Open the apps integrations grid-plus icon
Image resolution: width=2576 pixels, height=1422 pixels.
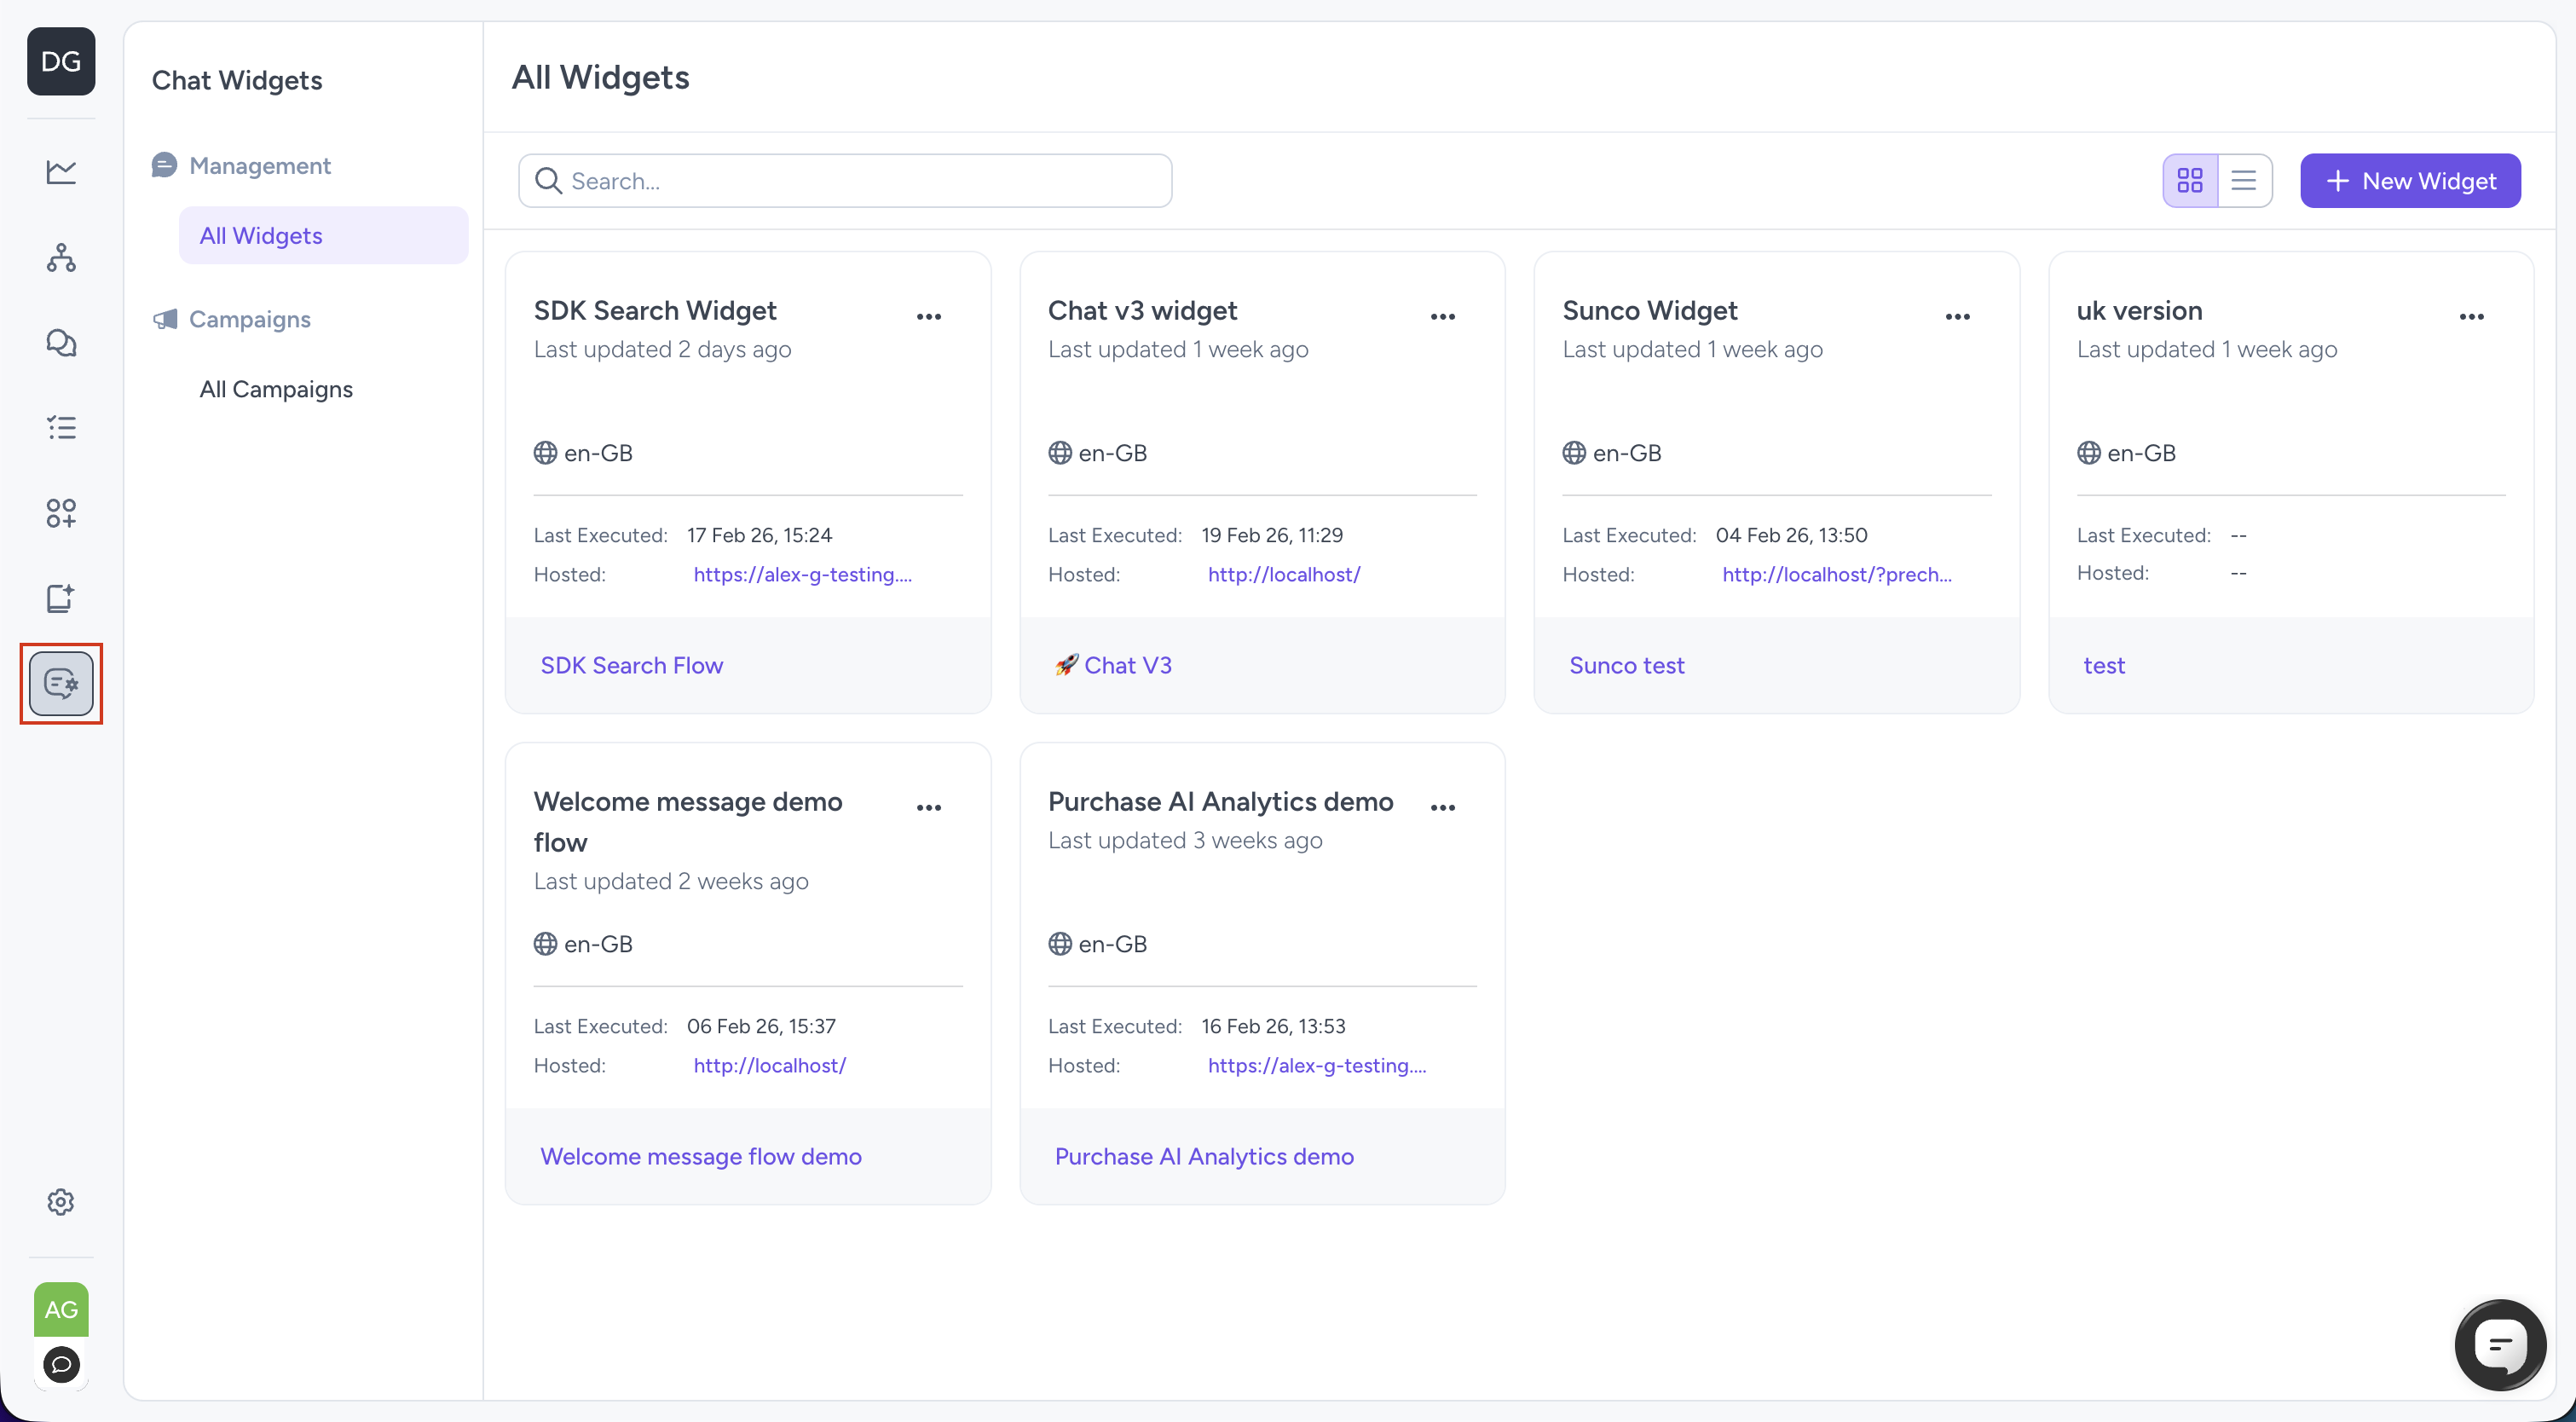point(61,513)
